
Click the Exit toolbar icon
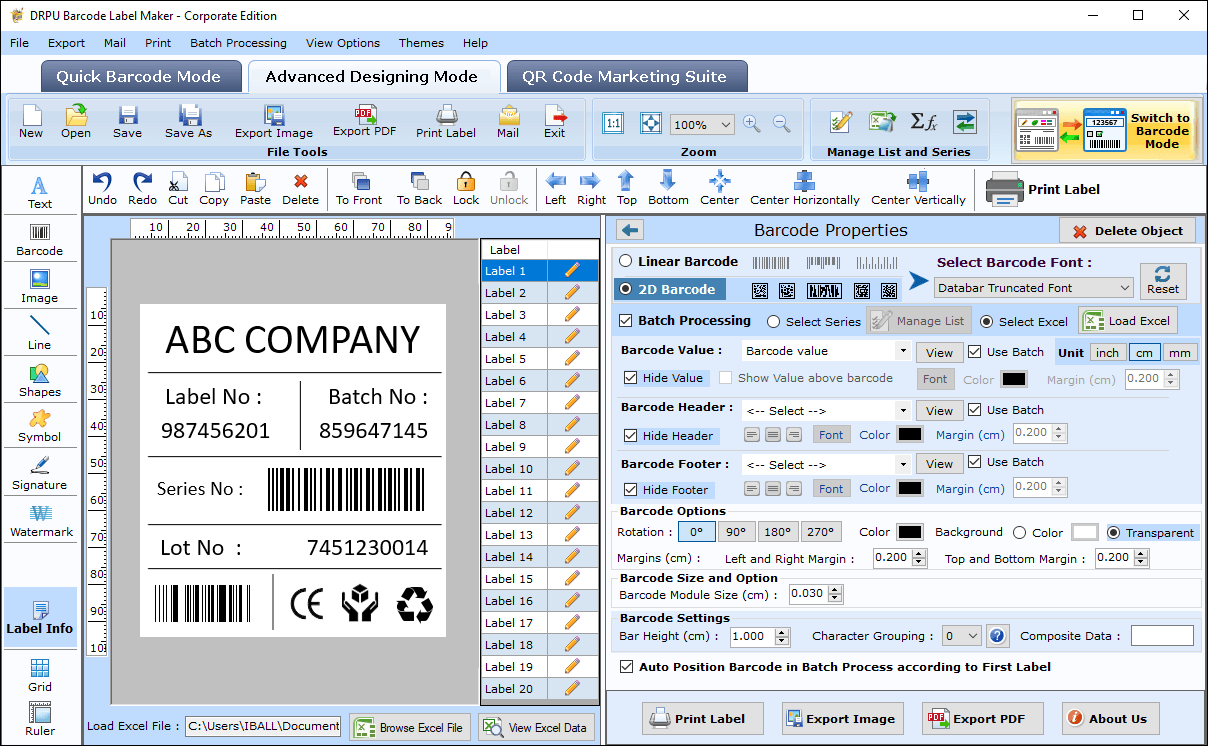(x=554, y=122)
